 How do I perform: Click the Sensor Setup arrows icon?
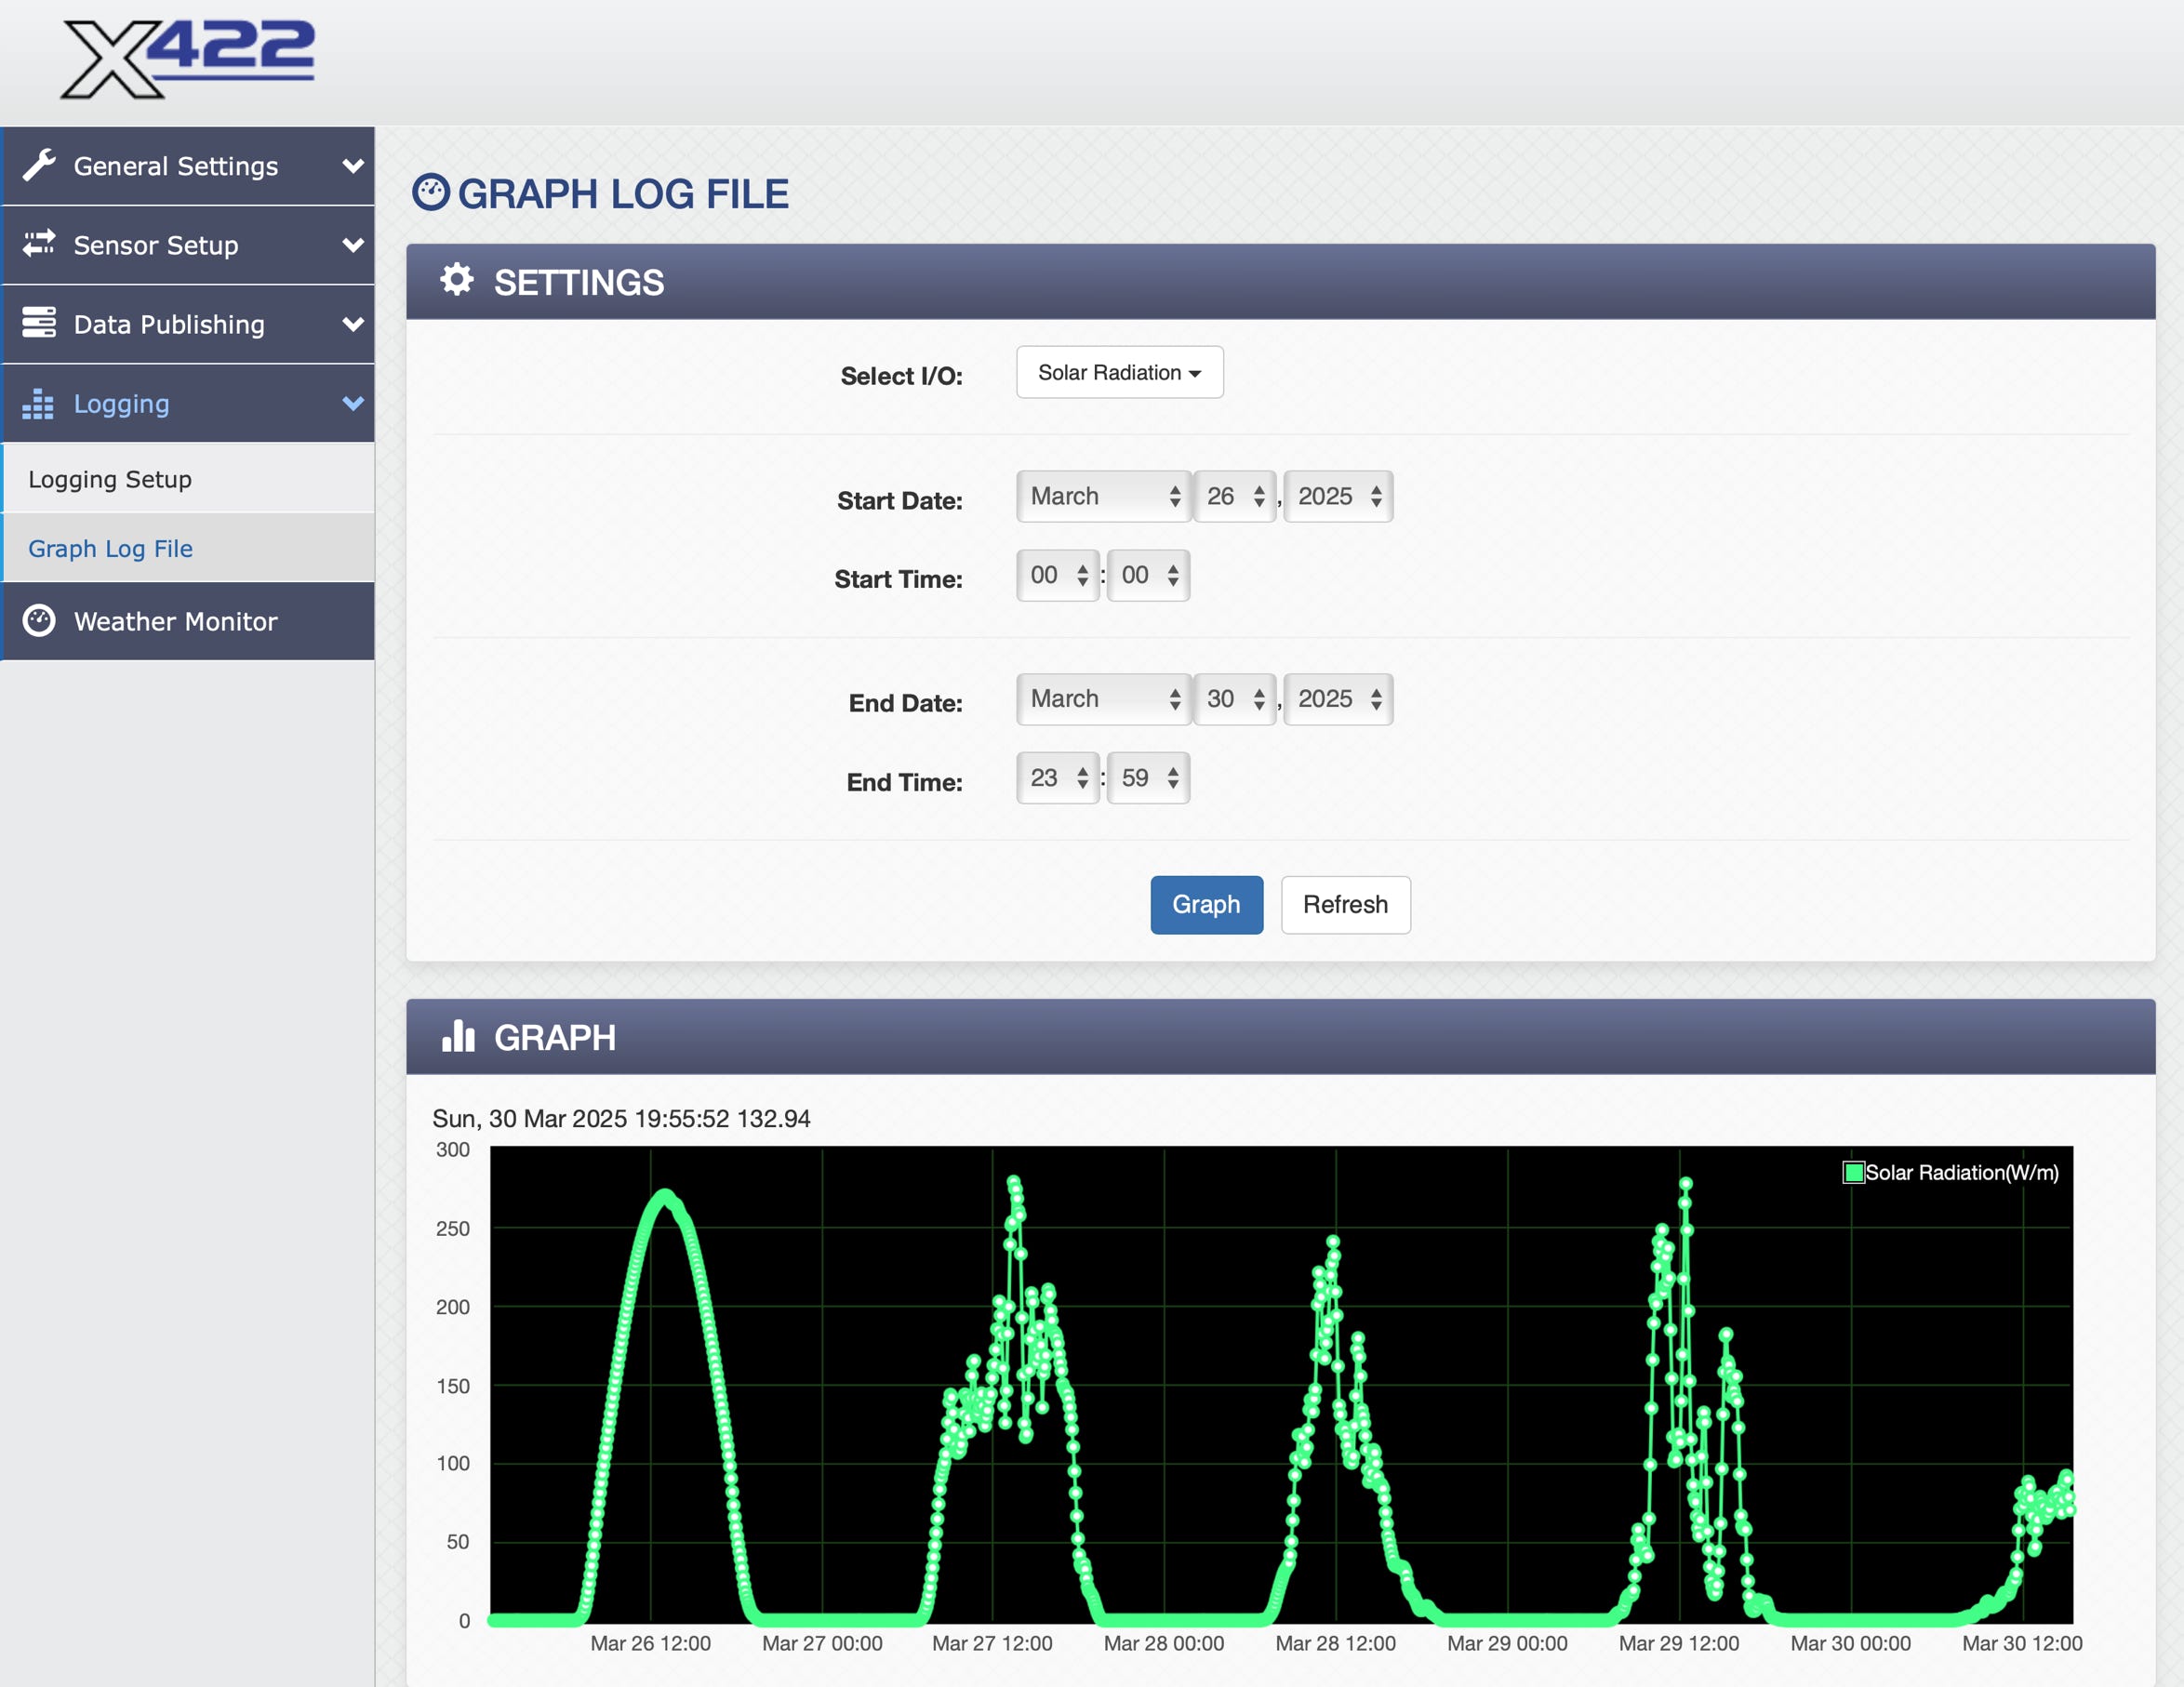pyautogui.click(x=39, y=244)
